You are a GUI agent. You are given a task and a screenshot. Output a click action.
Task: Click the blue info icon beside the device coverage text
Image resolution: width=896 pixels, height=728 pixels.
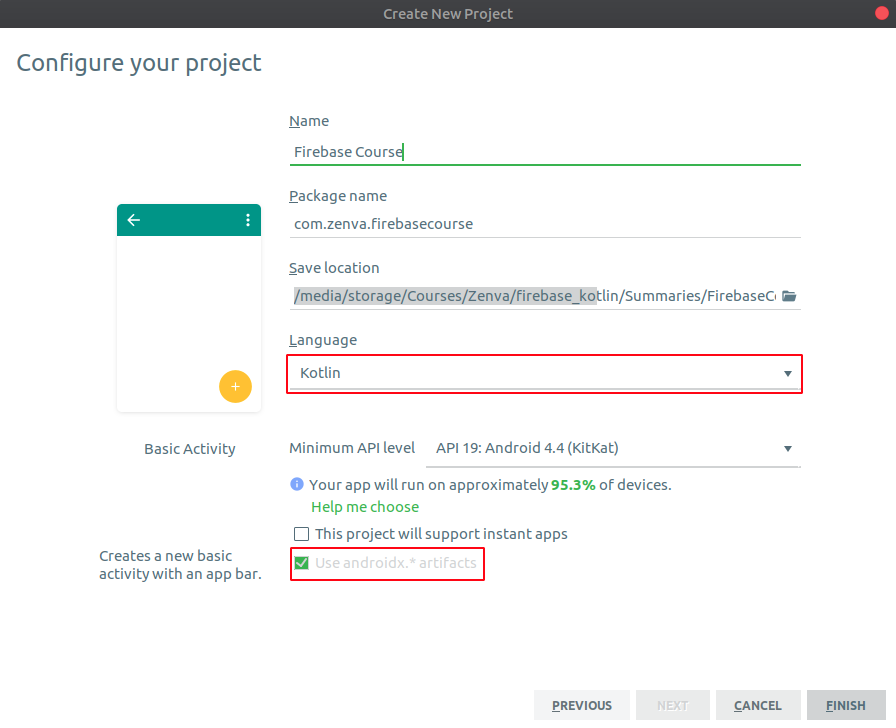(297, 484)
